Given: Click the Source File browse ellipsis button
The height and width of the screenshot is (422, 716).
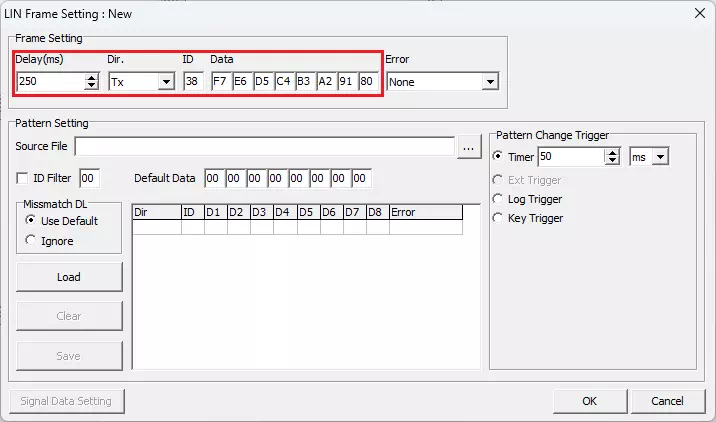Looking at the screenshot, I should pyautogui.click(x=470, y=147).
